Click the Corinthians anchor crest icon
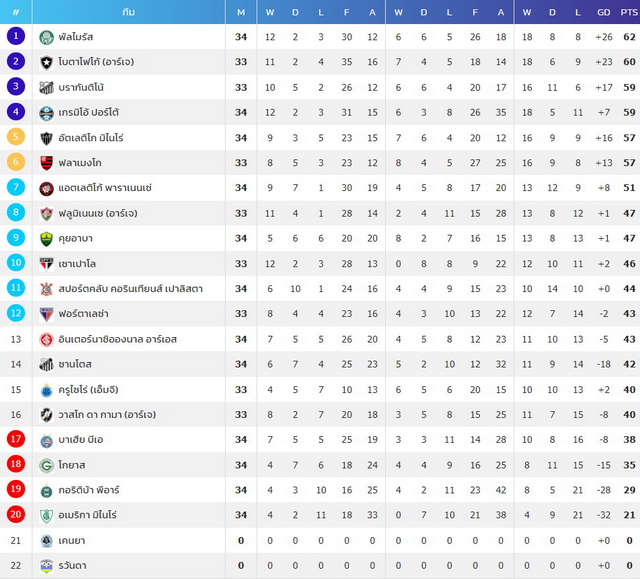Image resolution: width=640 pixels, height=579 pixels. click(47, 289)
